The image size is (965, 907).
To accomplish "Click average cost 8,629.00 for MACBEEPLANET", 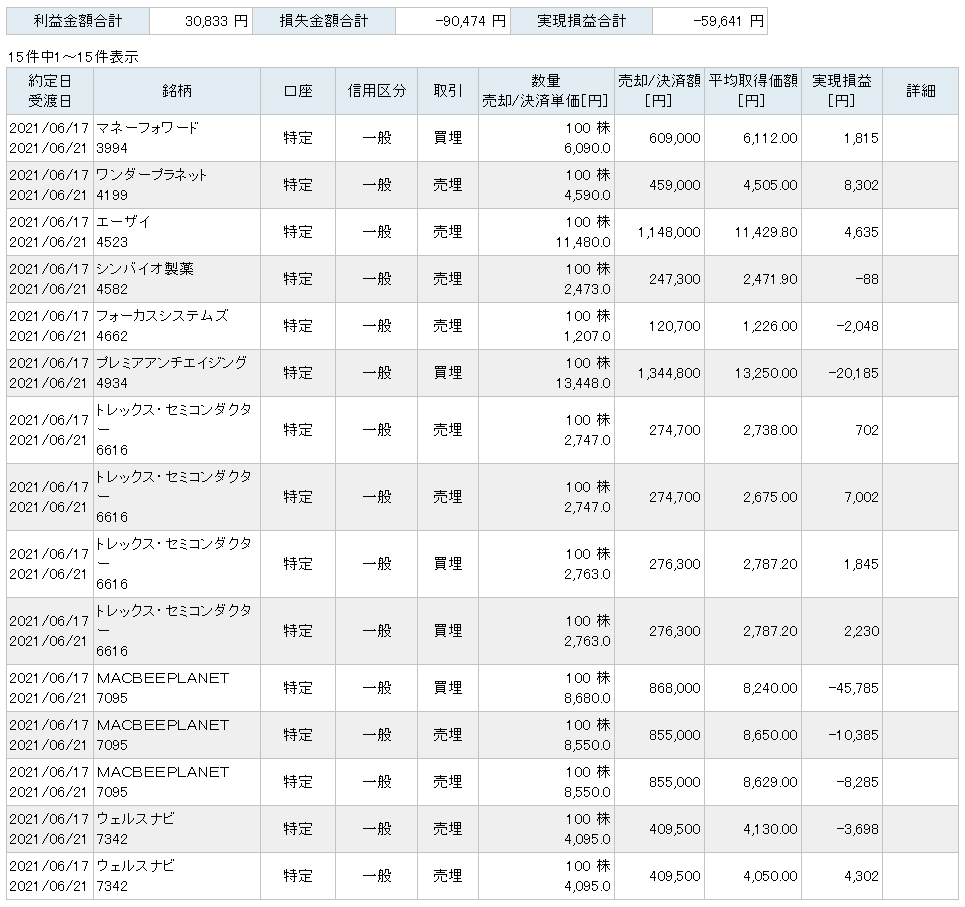I will [770, 783].
